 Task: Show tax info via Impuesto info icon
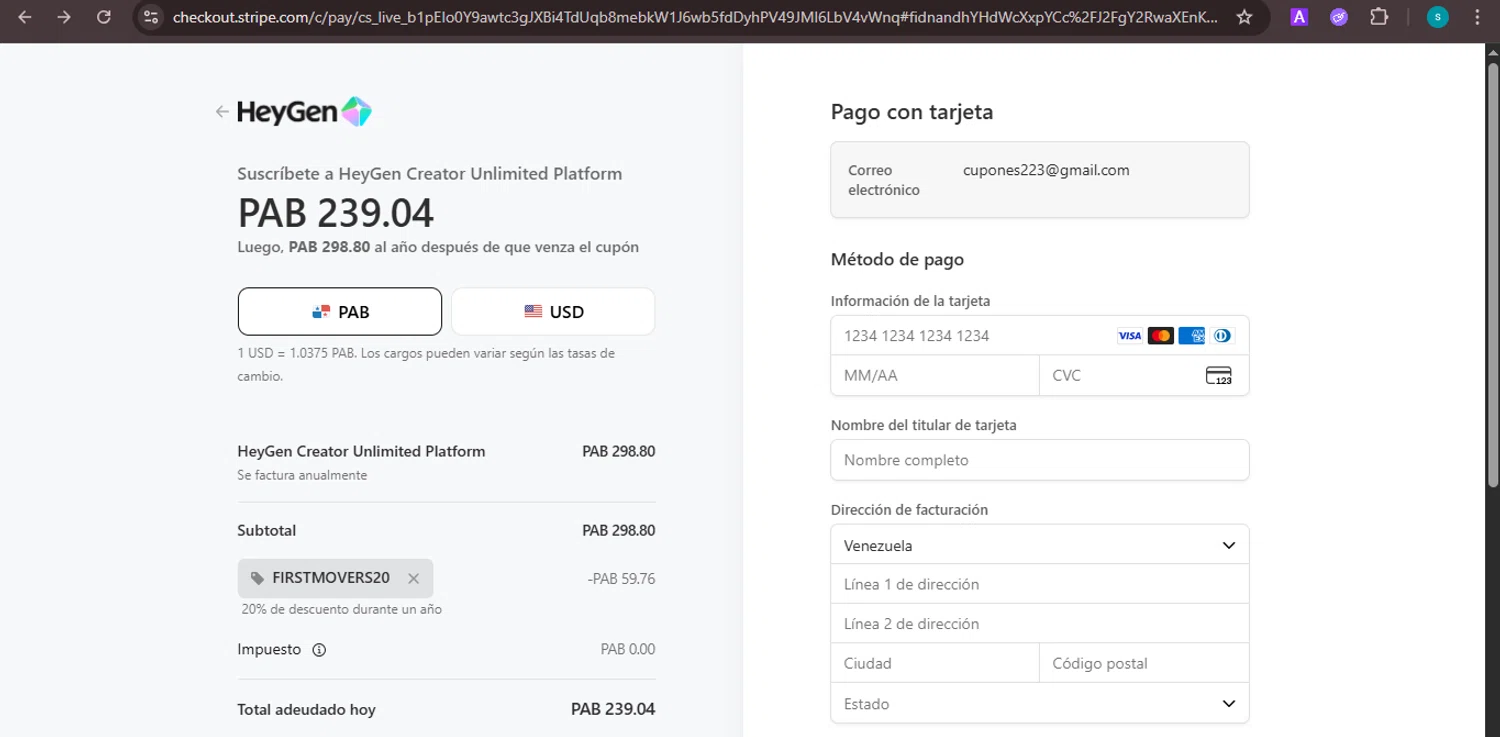click(319, 650)
